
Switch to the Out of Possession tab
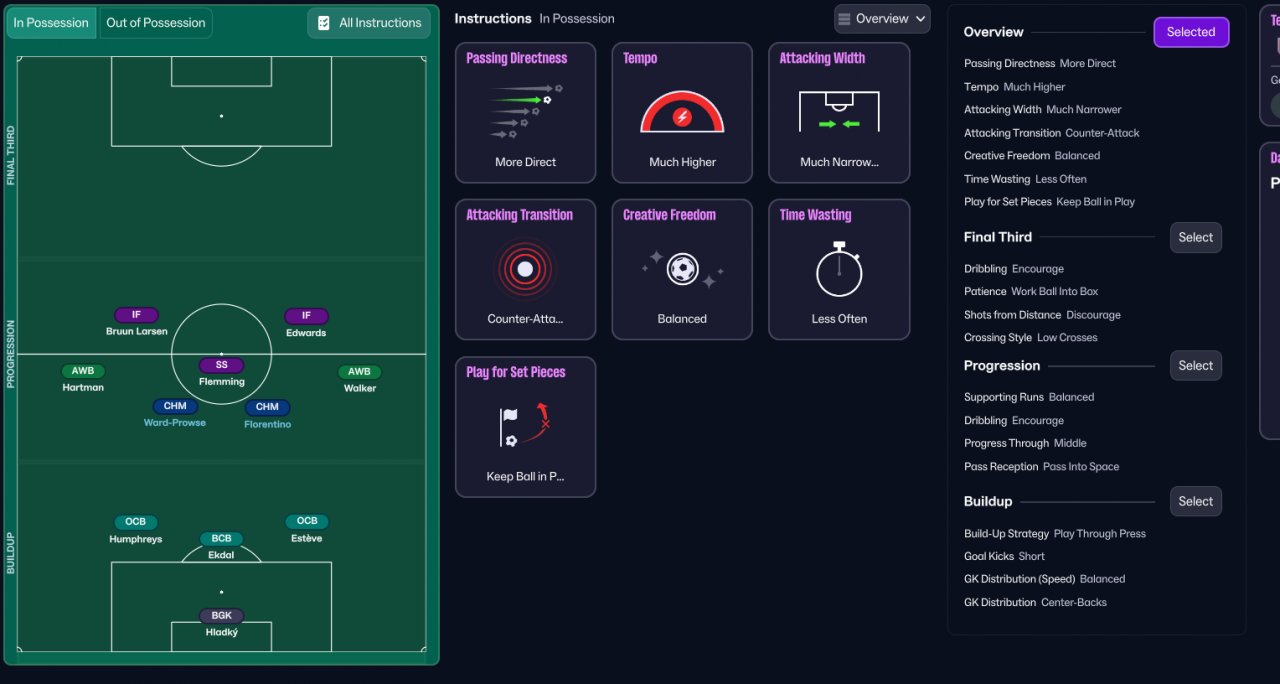156,23
